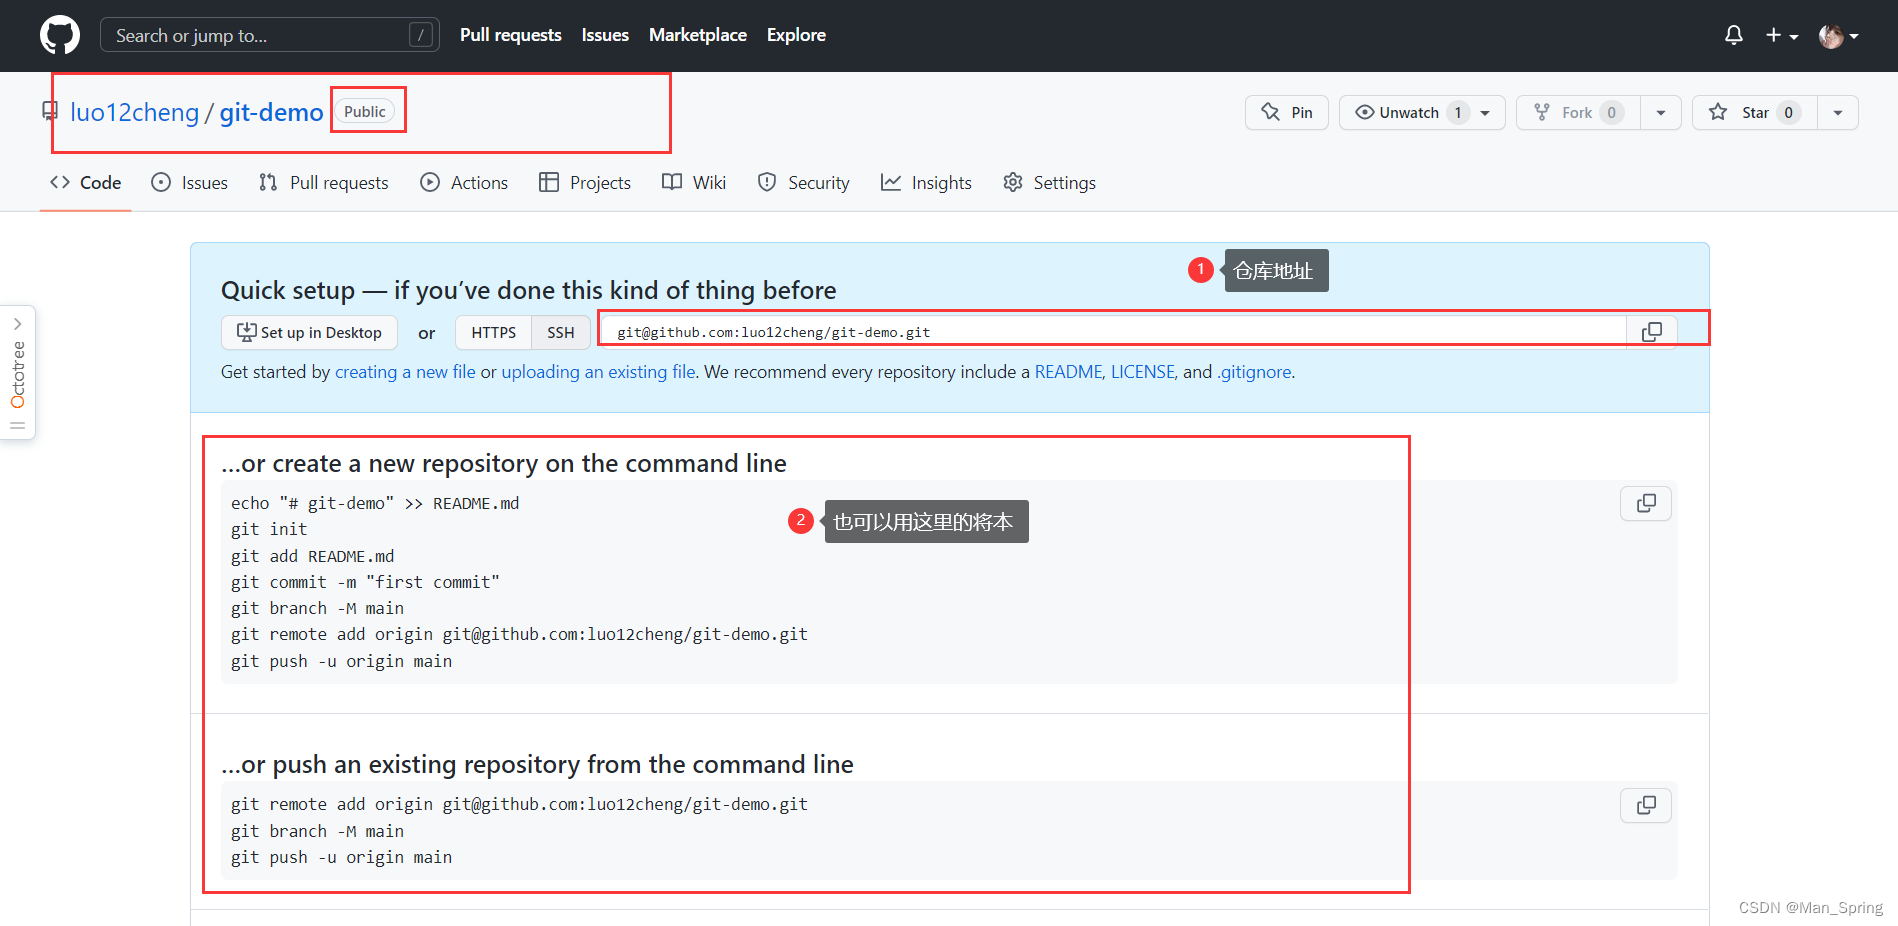
Task: Go to Pull requests in top navigation
Action: click(511, 35)
